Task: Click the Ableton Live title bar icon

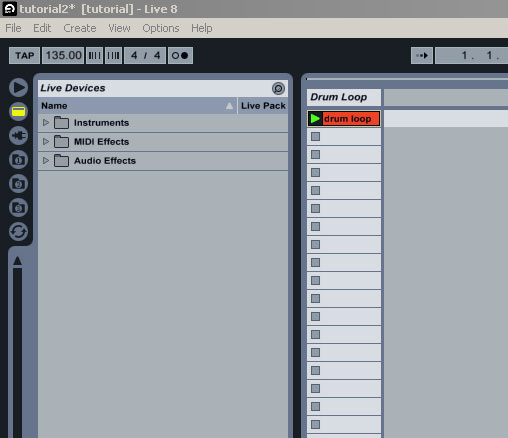Action: (x=9, y=9)
